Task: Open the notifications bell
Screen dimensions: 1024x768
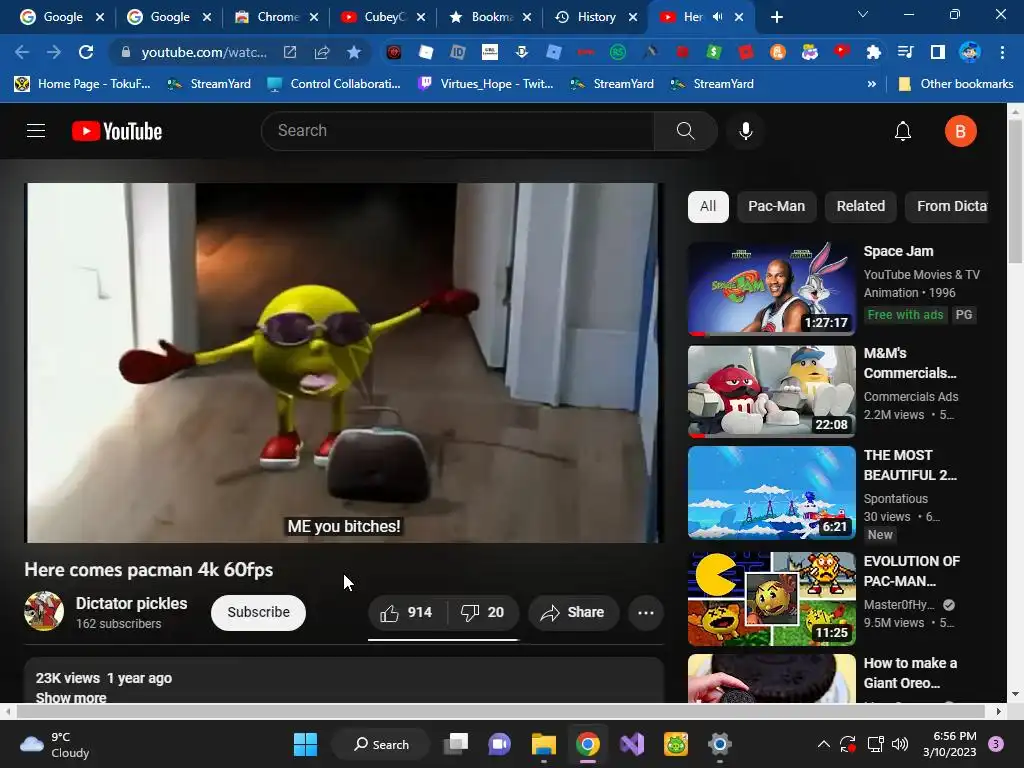Action: tap(903, 131)
